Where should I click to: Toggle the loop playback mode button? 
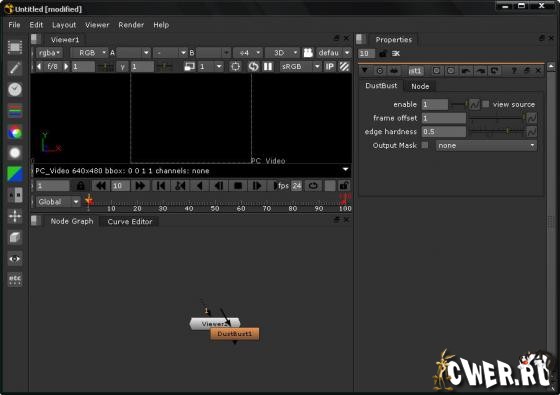coord(313,186)
